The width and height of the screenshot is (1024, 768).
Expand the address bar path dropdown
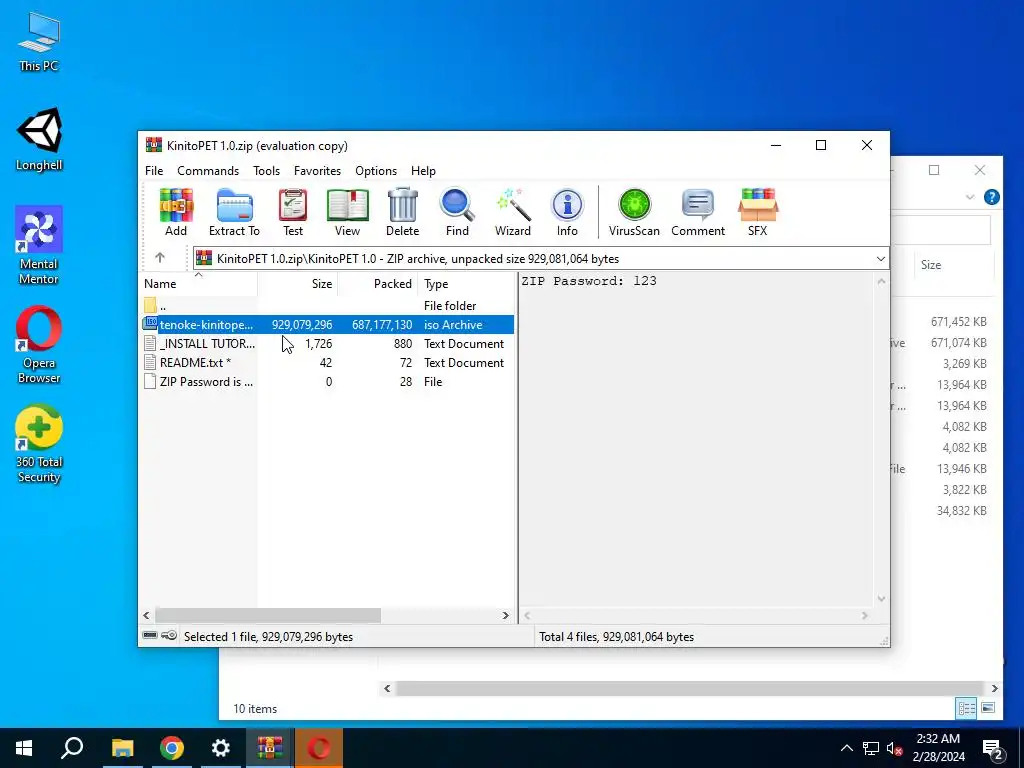coord(880,259)
